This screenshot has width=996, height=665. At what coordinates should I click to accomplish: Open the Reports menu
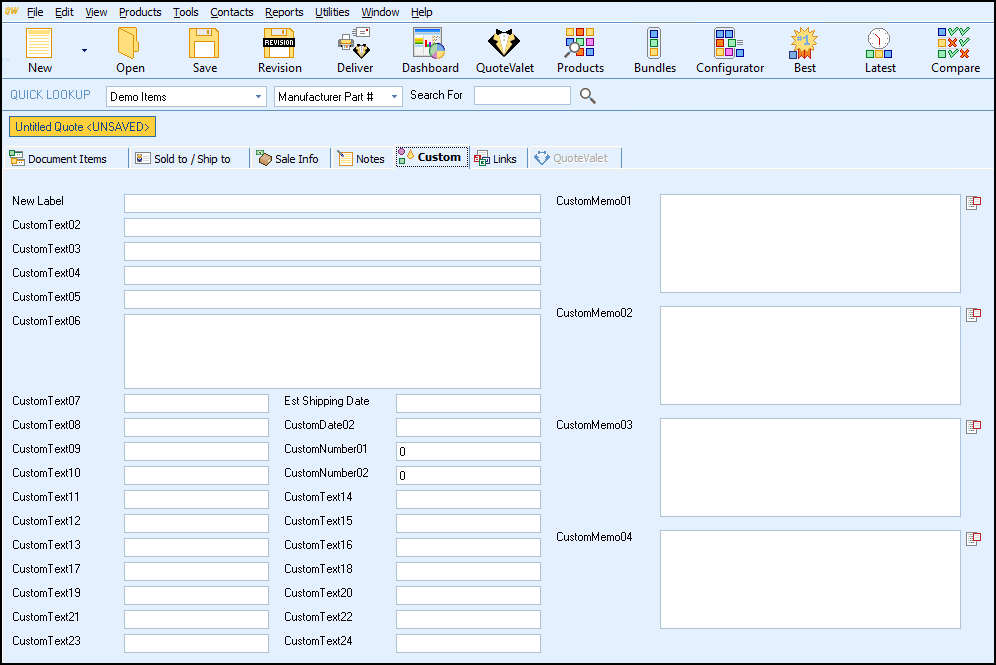pos(284,12)
